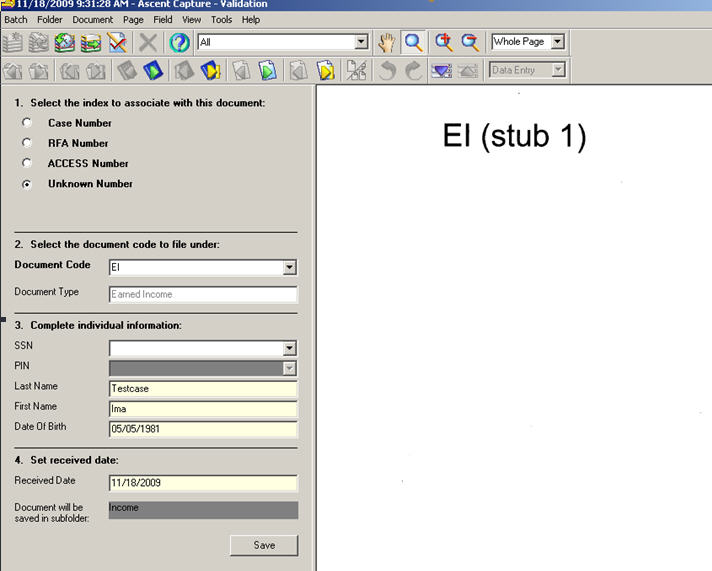The image size is (712, 571).
Task: Expand the Document Code dropdown
Action: tap(289, 268)
